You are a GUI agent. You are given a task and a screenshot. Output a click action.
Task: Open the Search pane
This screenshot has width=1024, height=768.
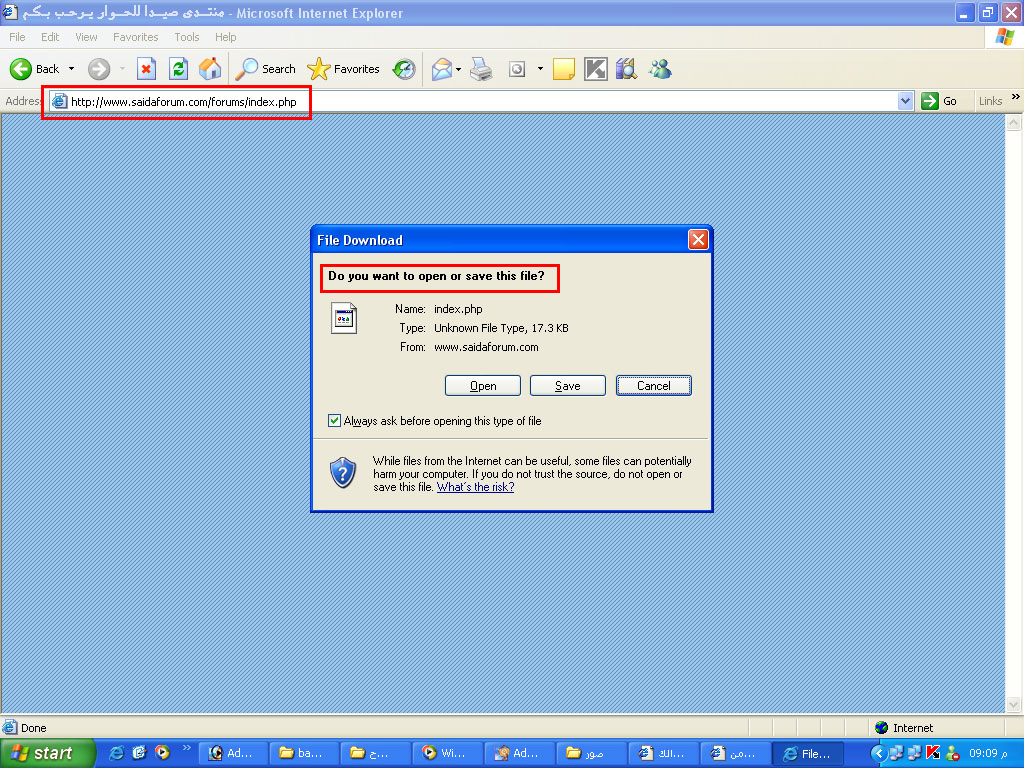tap(265, 69)
